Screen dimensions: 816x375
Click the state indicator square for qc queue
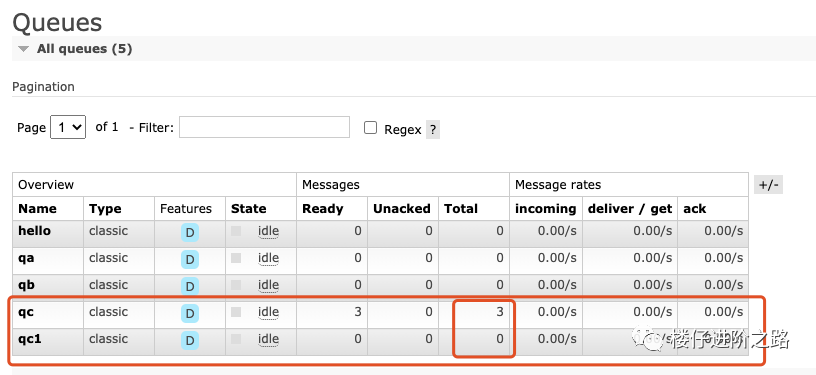click(x=236, y=312)
